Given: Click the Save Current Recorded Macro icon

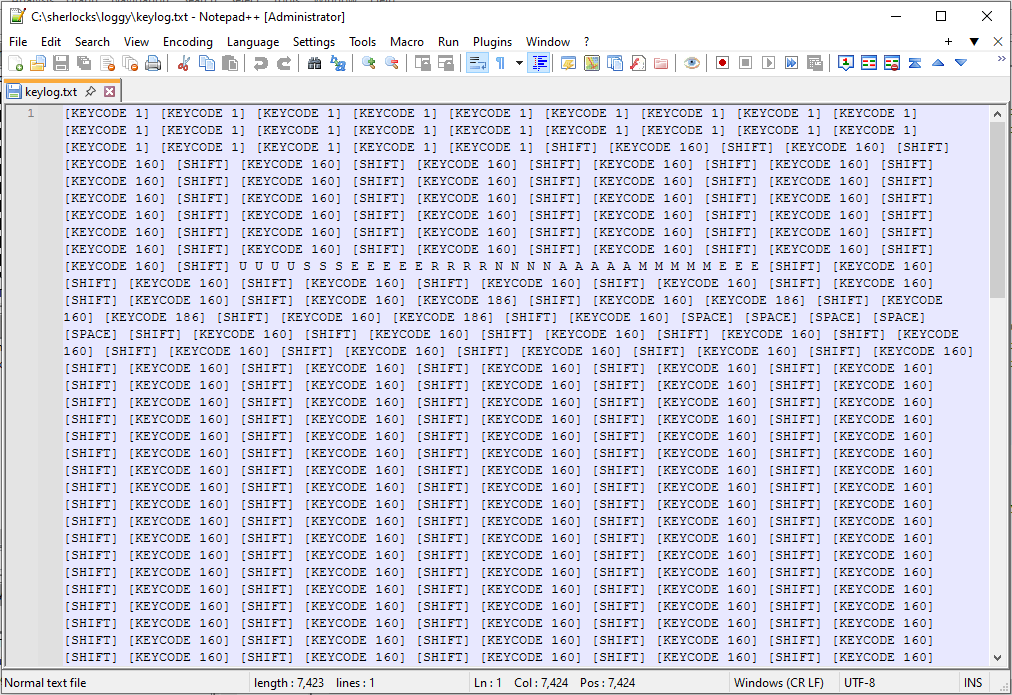Looking at the screenshot, I should coord(815,63).
